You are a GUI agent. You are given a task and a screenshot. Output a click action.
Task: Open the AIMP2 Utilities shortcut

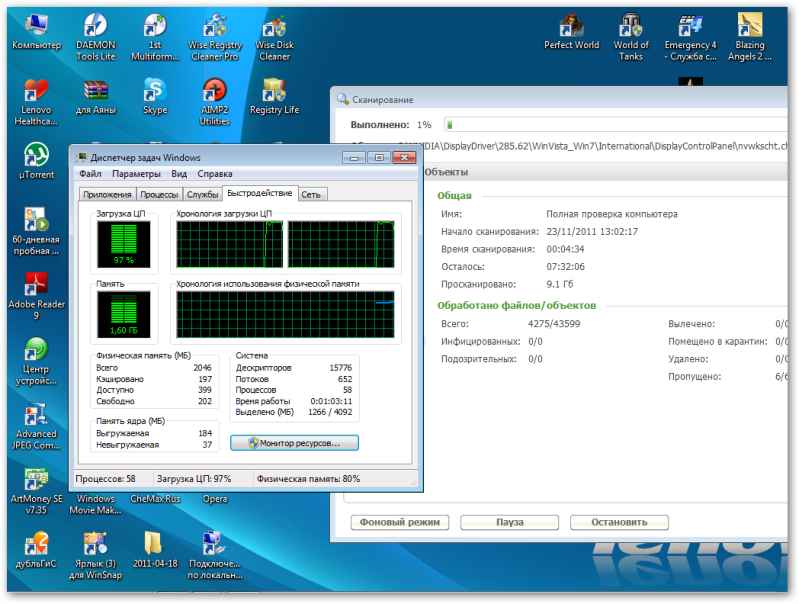[215, 91]
